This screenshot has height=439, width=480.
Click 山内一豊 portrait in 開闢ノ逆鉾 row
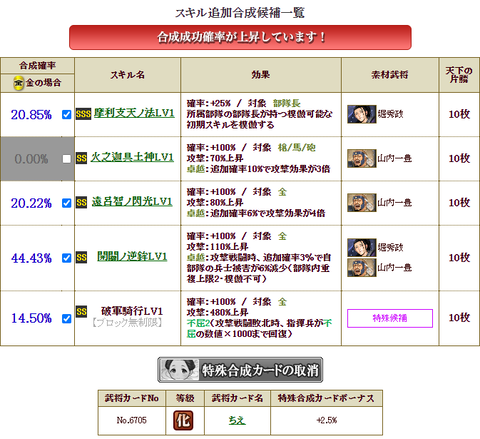click(x=362, y=268)
